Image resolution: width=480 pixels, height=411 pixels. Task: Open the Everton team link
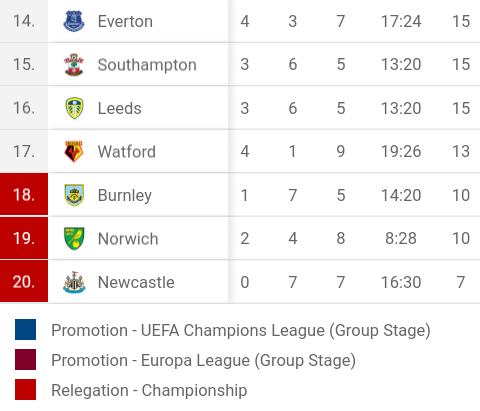pyautogui.click(x=125, y=22)
